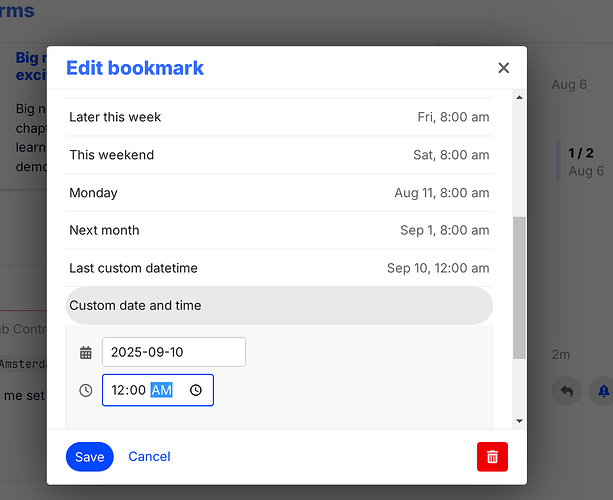Click the calendar icon beside date field
This screenshot has height=500, width=613.
(86, 352)
